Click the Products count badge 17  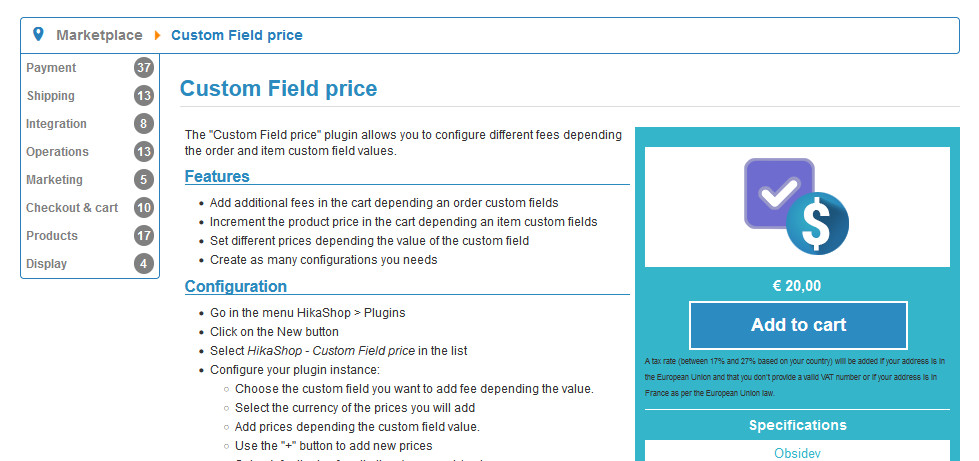(x=144, y=235)
